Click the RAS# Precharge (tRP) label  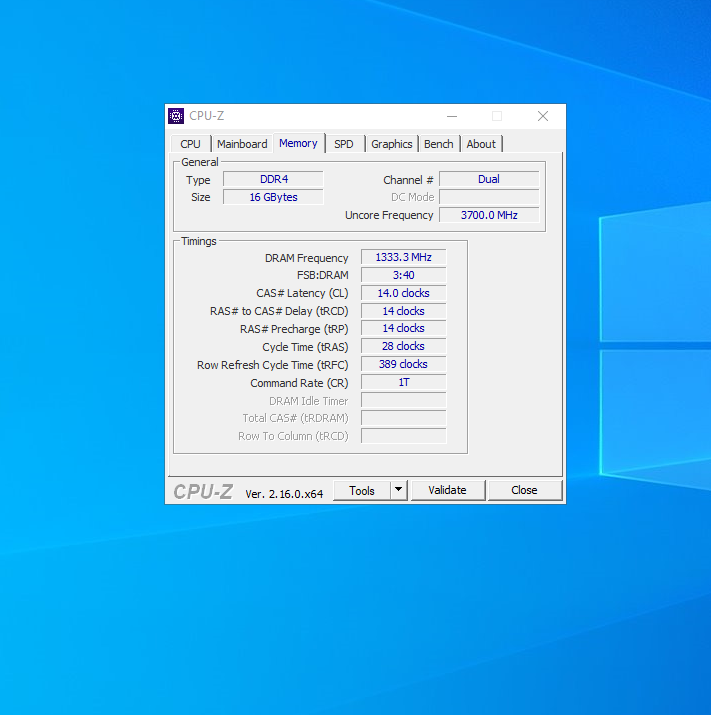tap(294, 329)
